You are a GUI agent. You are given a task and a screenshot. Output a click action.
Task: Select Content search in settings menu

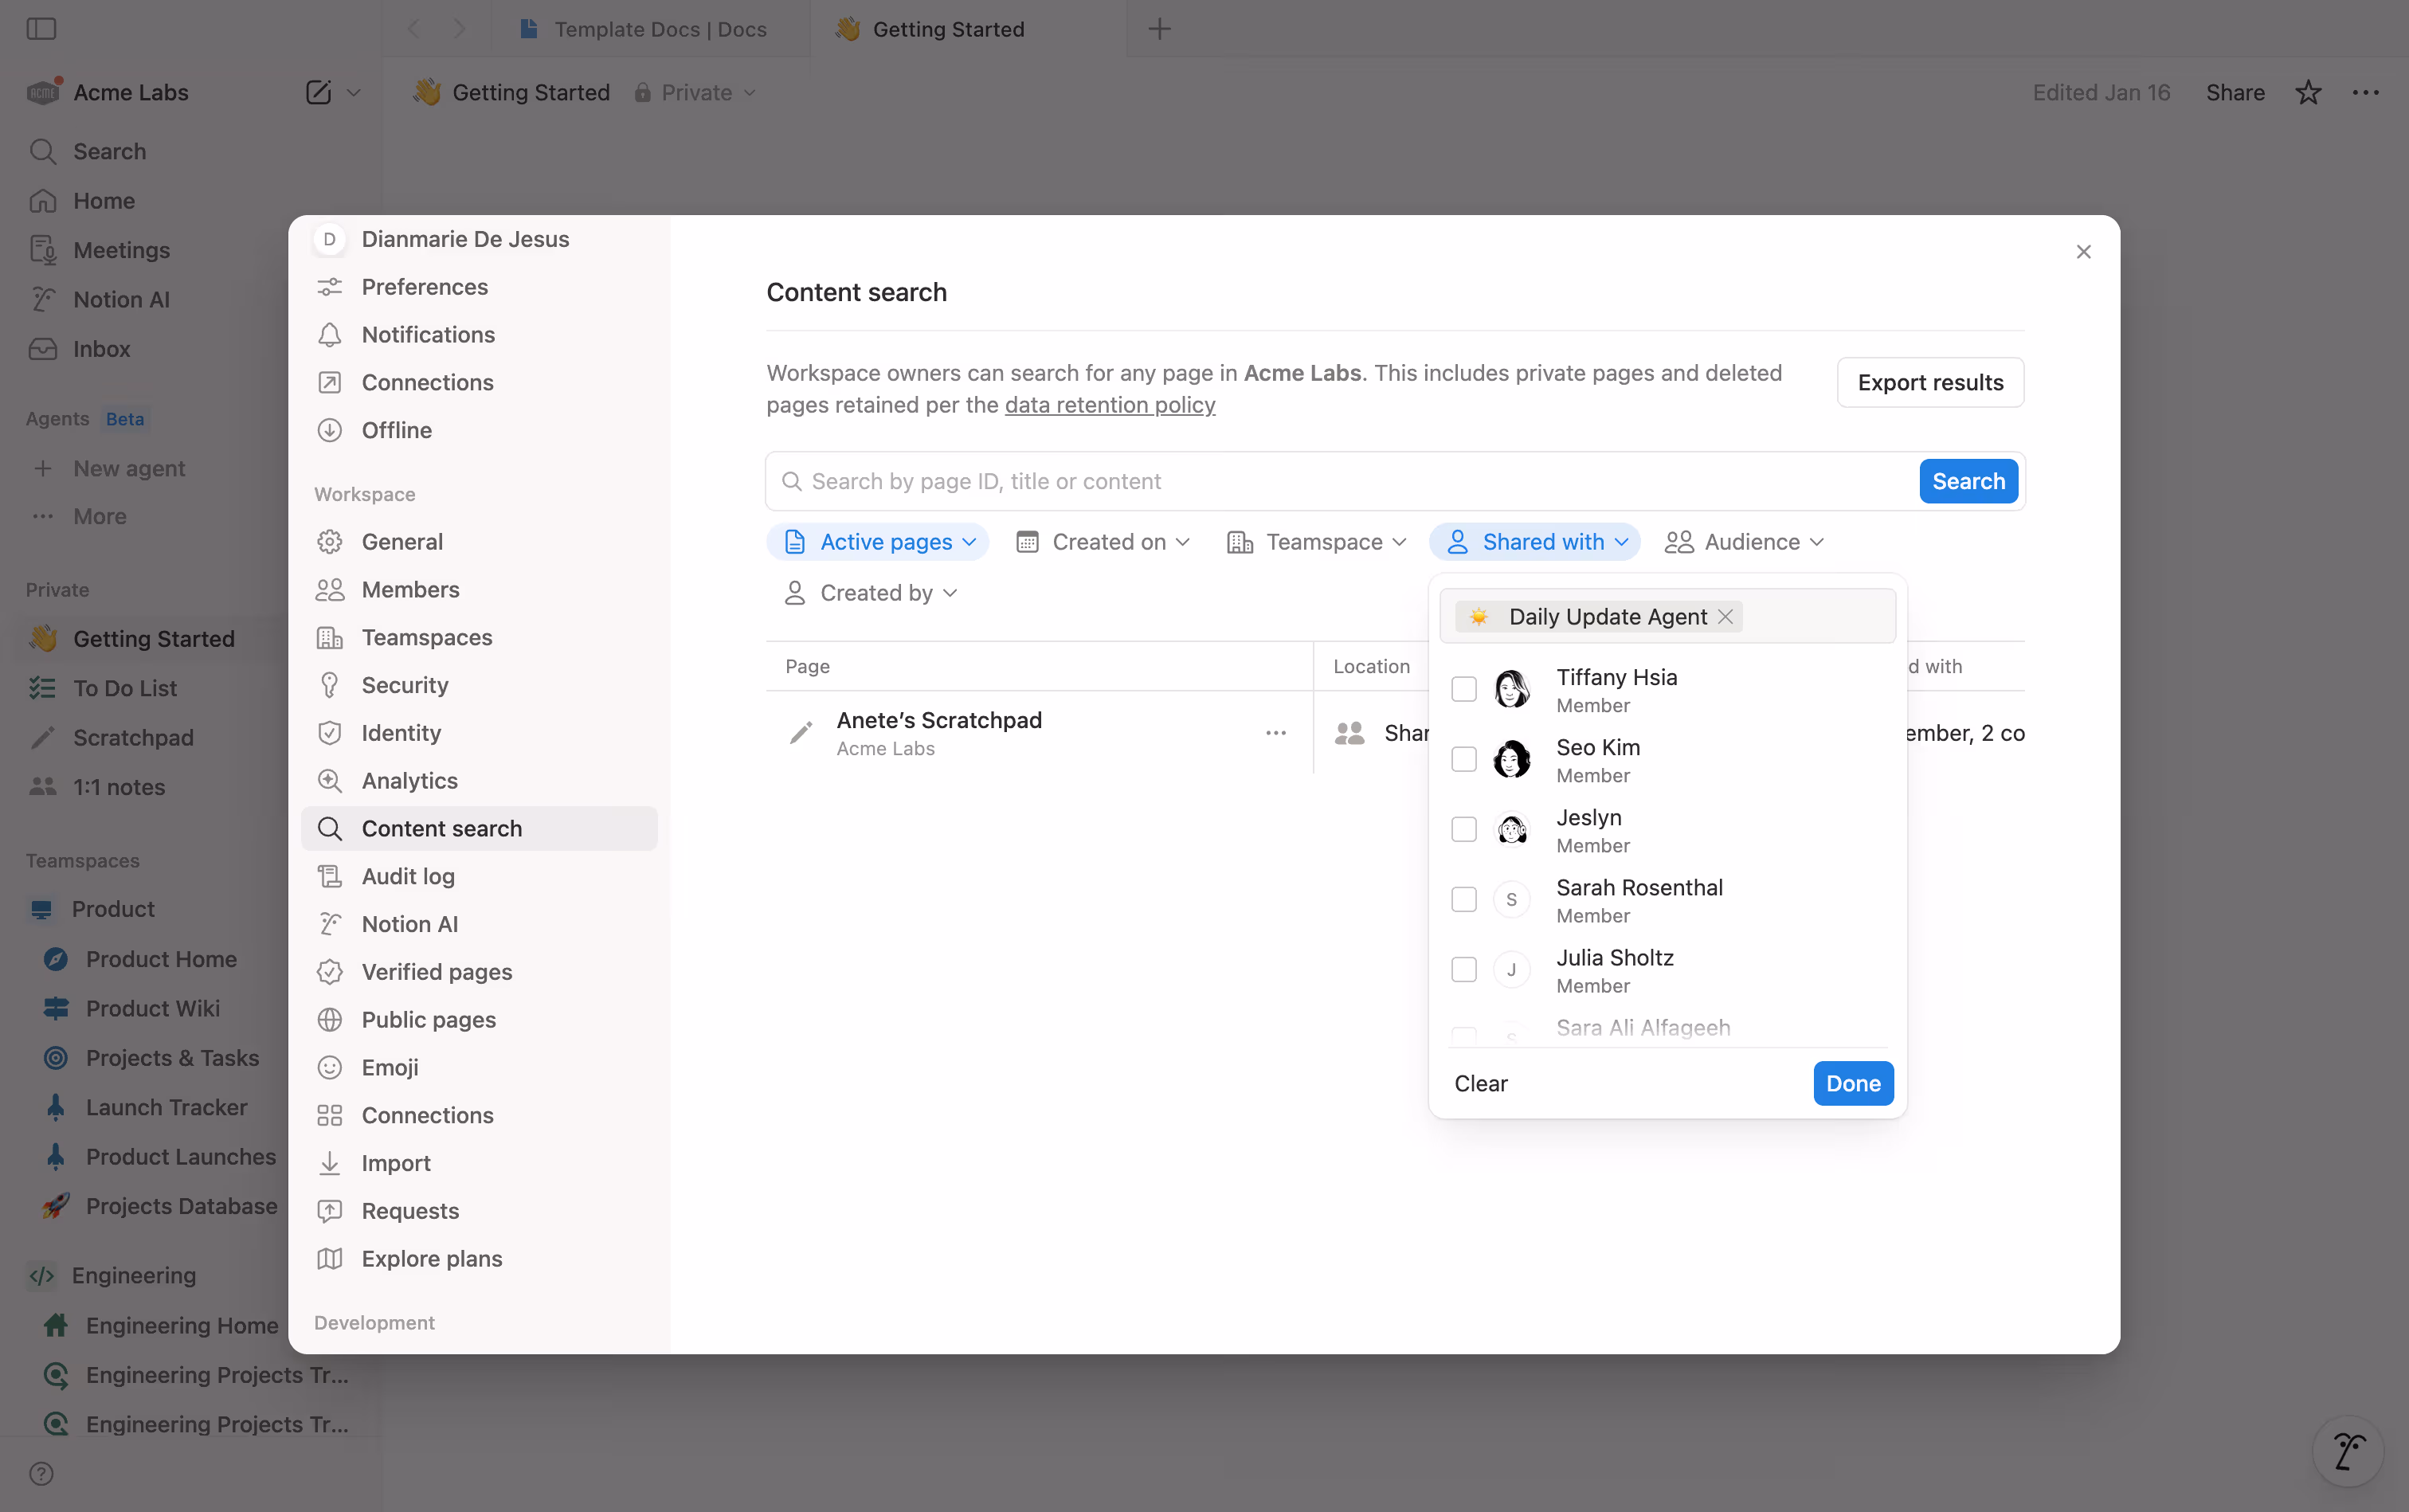(x=442, y=827)
